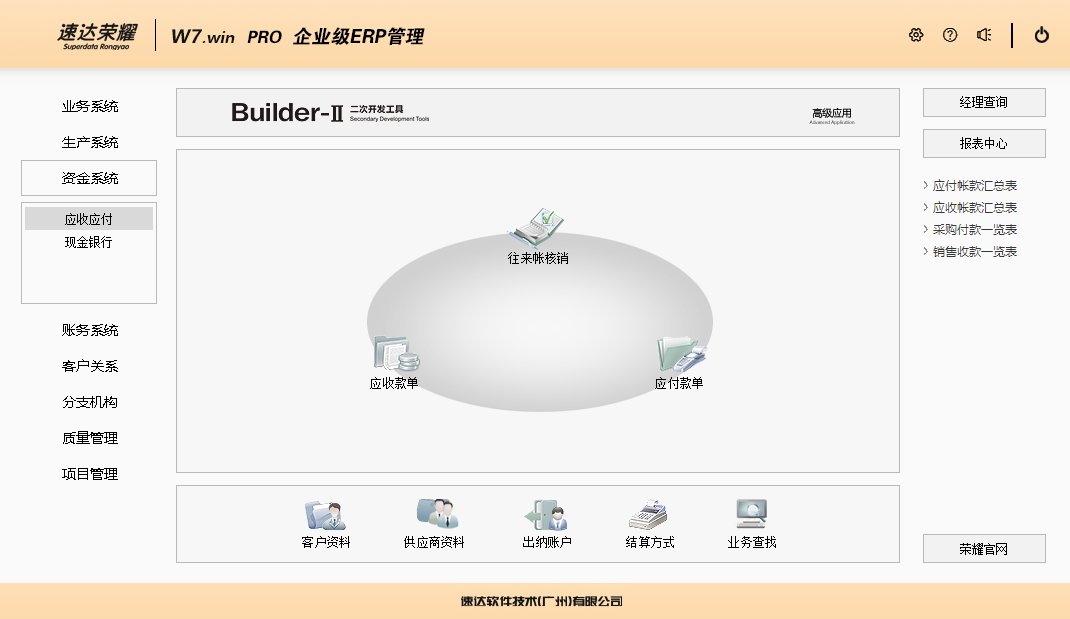Screen dimensions: 1070x619
Task: Toggle the speaker sound icon
Action: click(x=984, y=35)
